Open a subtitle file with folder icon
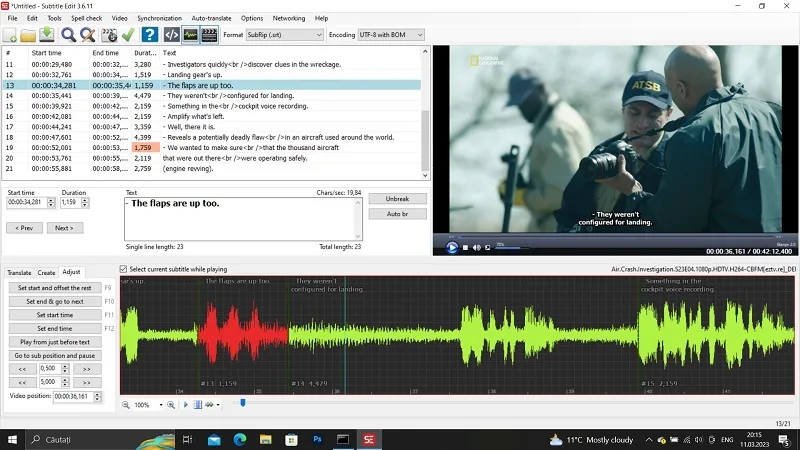This screenshot has height=450, width=800. [28, 35]
